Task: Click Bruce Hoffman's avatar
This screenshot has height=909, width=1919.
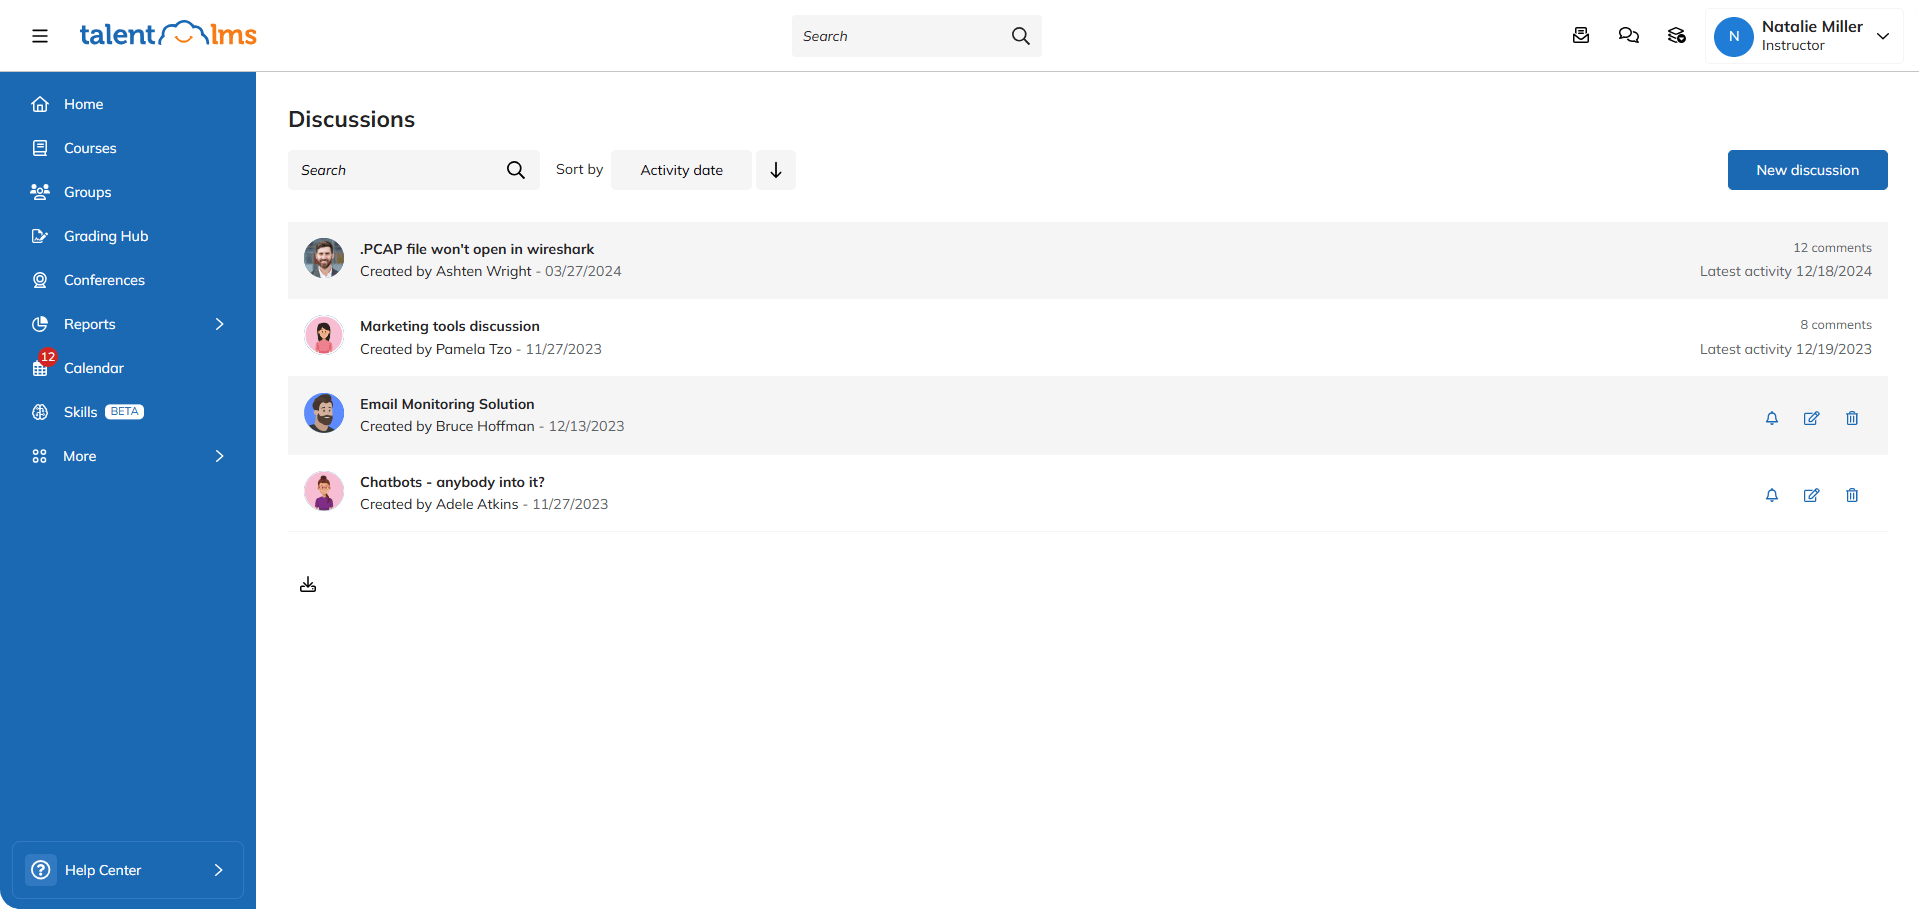Action: coord(324,413)
